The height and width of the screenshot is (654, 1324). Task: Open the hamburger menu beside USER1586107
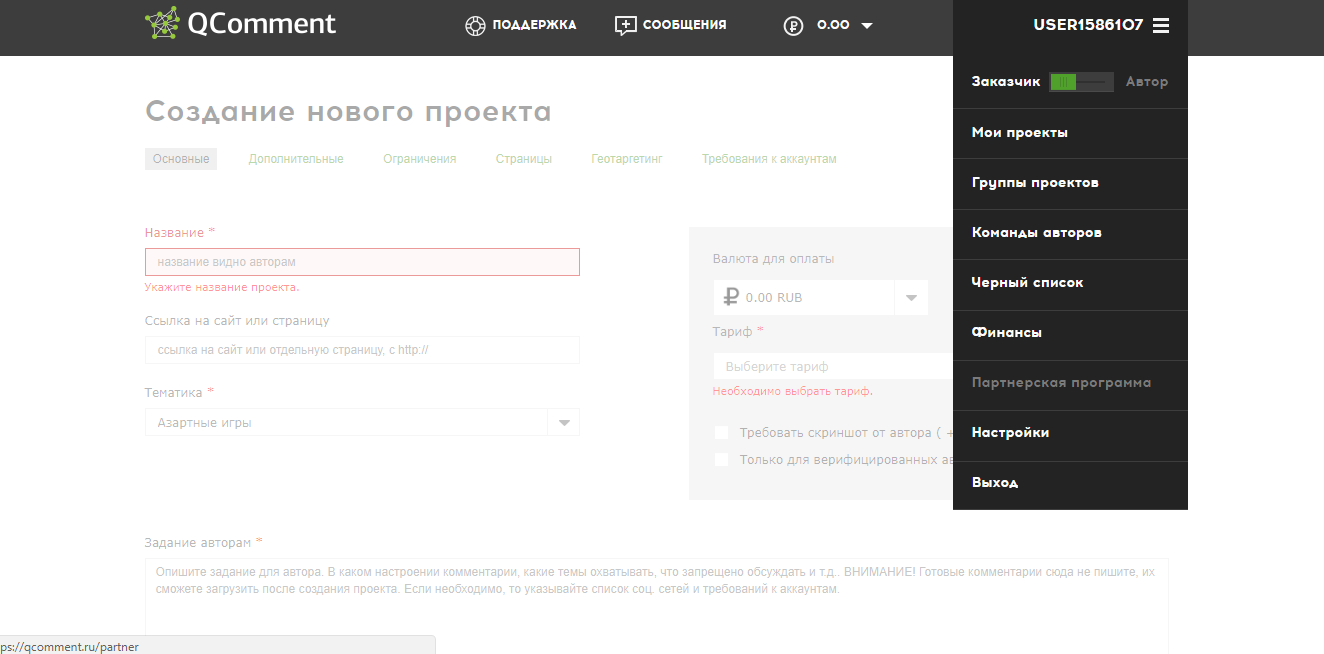click(1161, 25)
